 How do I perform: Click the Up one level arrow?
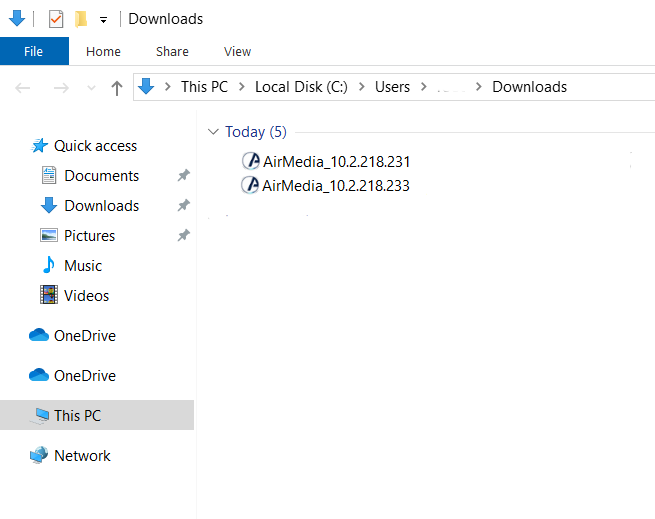tap(117, 88)
